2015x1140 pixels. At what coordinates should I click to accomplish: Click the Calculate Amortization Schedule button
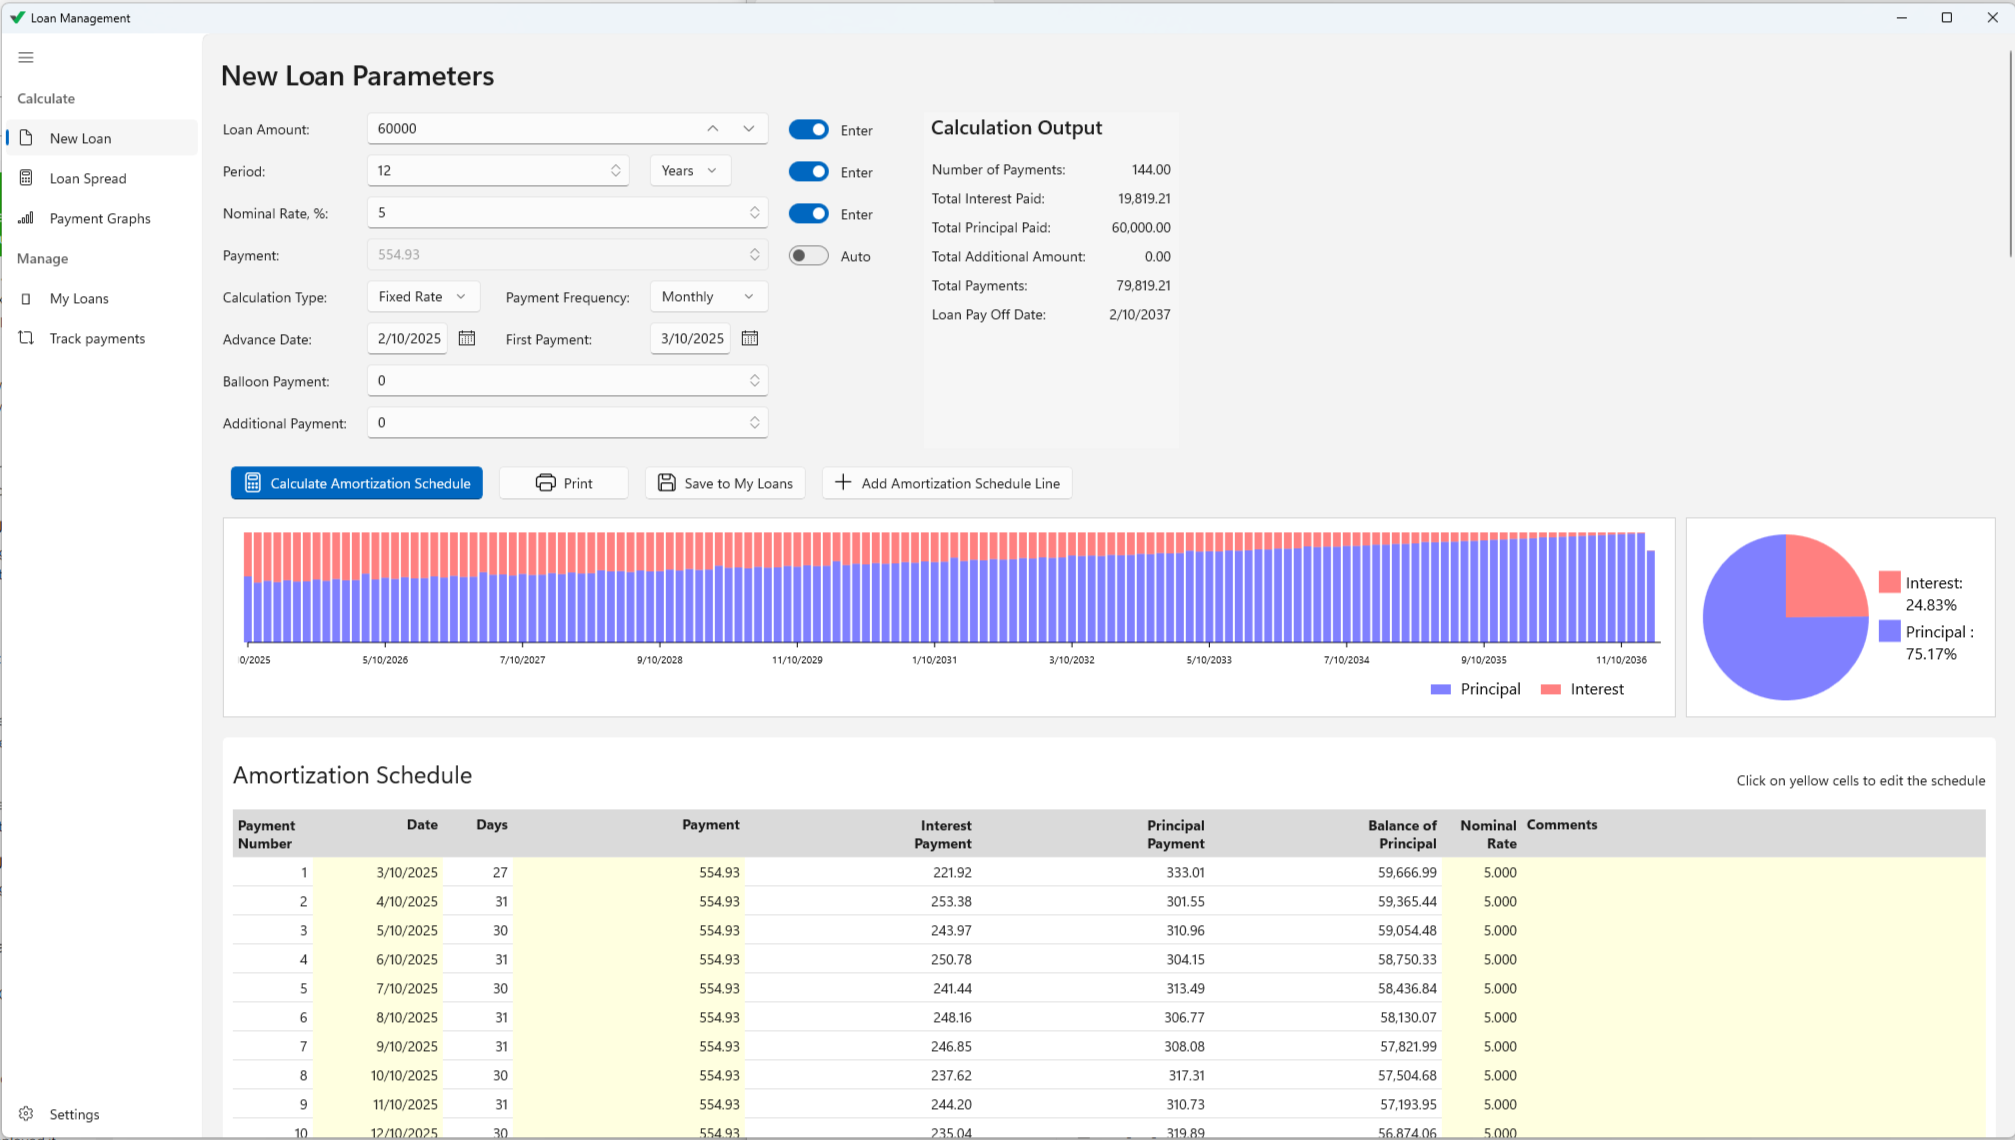pos(357,483)
